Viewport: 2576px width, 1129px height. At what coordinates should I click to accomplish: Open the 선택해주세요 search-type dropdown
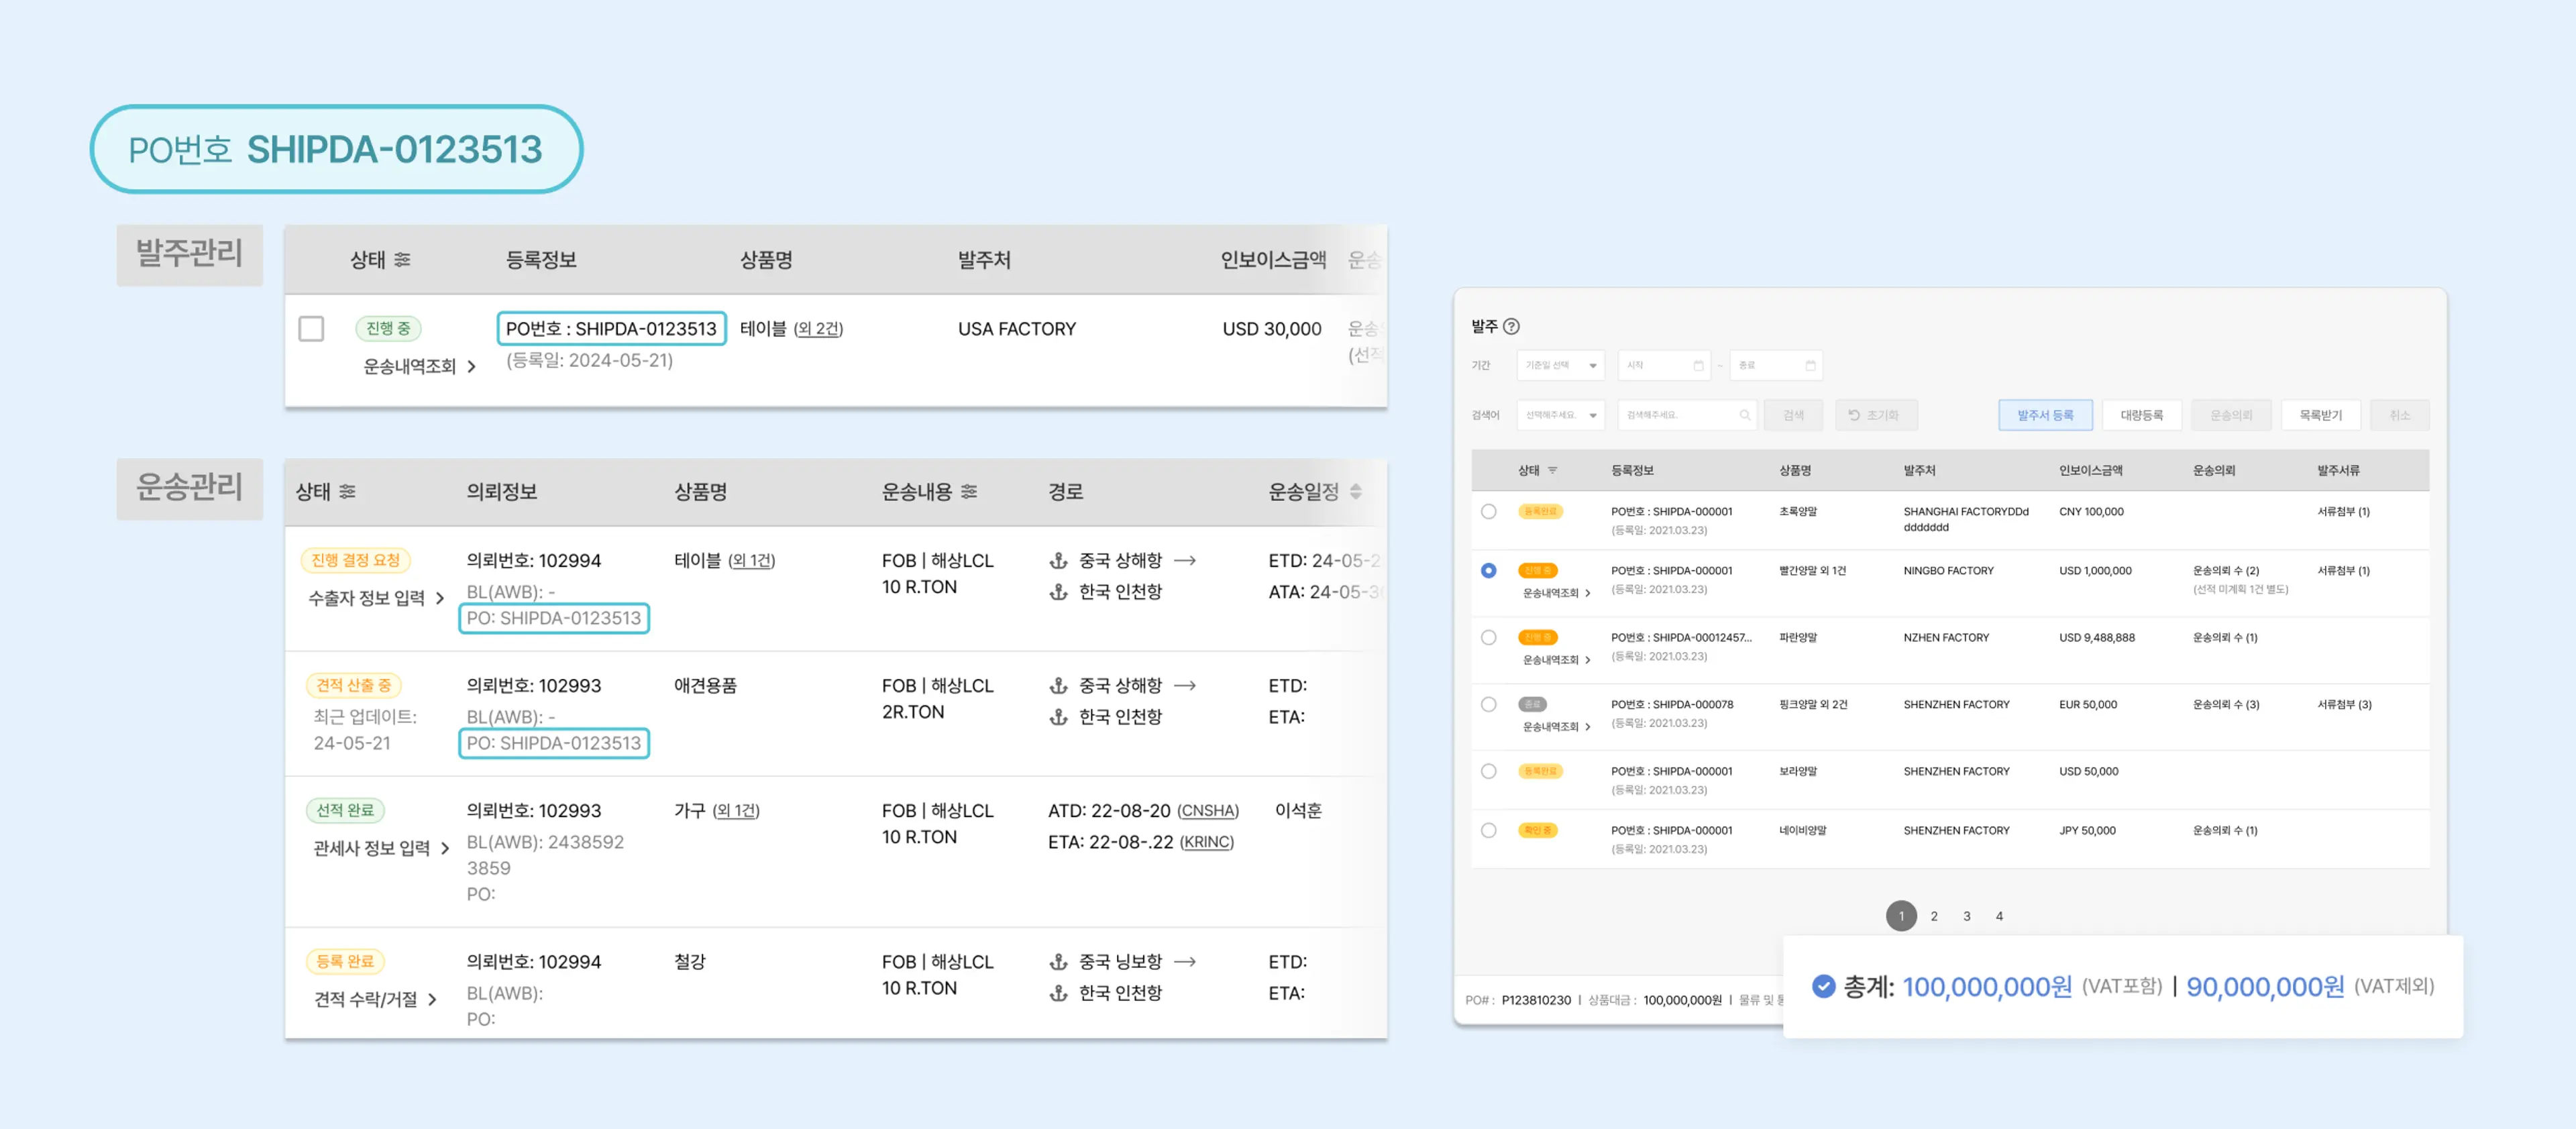(x=1560, y=415)
